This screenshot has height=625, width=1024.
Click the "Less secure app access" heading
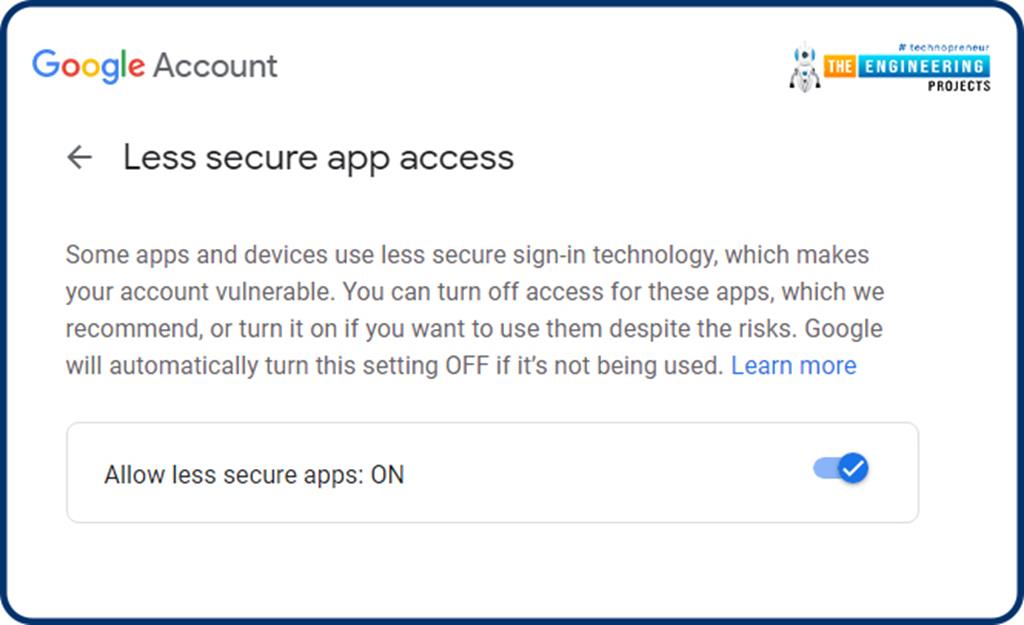[x=318, y=157]
